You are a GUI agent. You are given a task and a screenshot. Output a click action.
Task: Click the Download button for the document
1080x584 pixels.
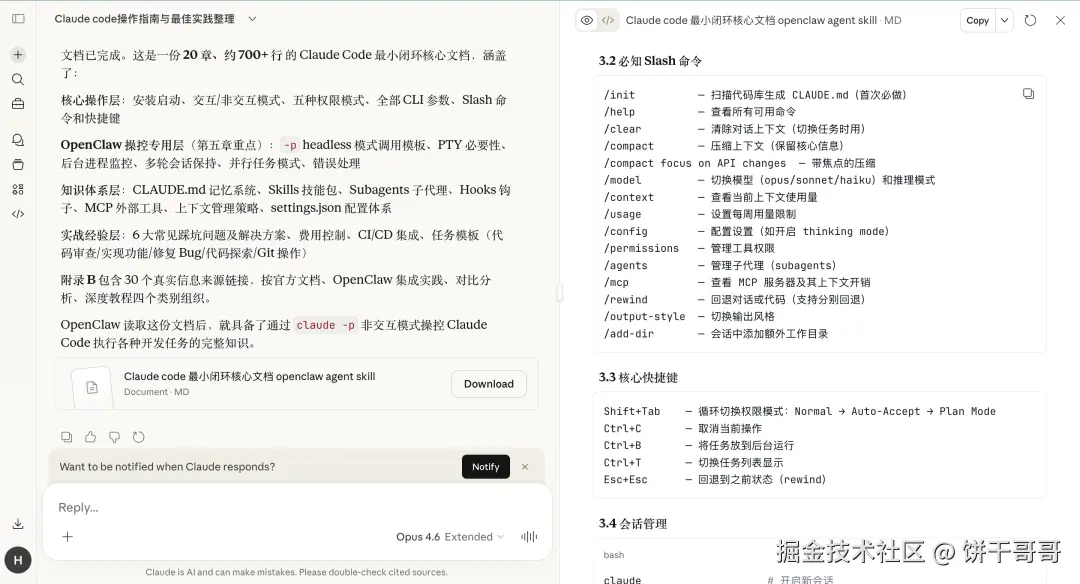(x=488, y=384)
